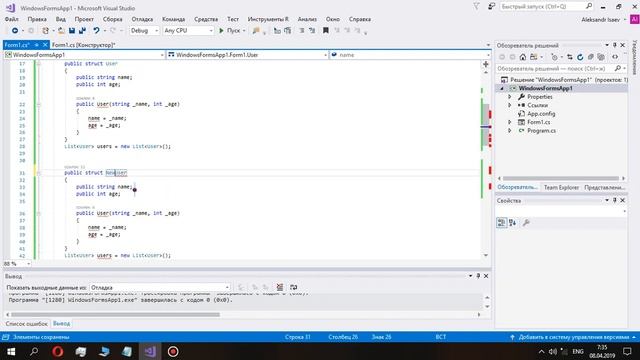The width and height of the screenshot is (640, 360).
Task: Open the Отладка menu
Action: pos(142,19)
